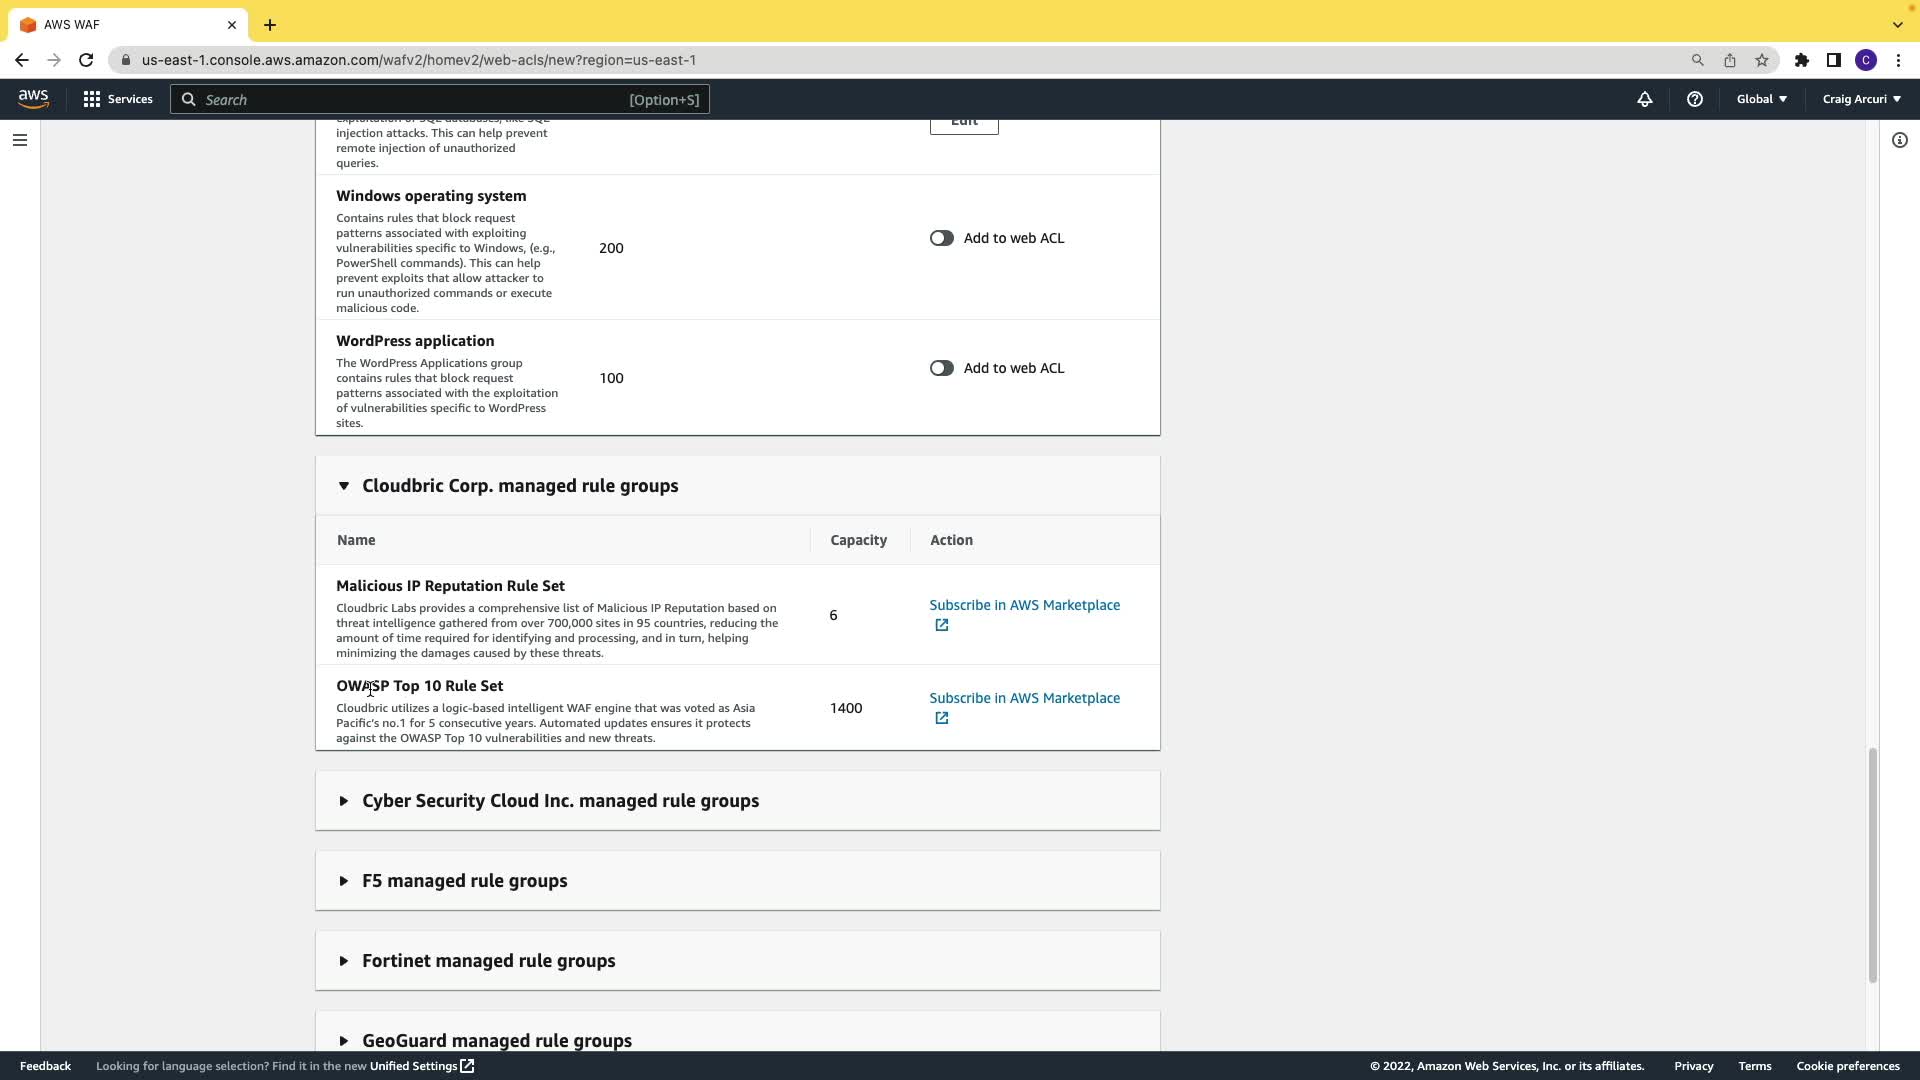Subscribe to OWASP Top 10 Rule Set

pyautogui.click(x=1023, y=698)
